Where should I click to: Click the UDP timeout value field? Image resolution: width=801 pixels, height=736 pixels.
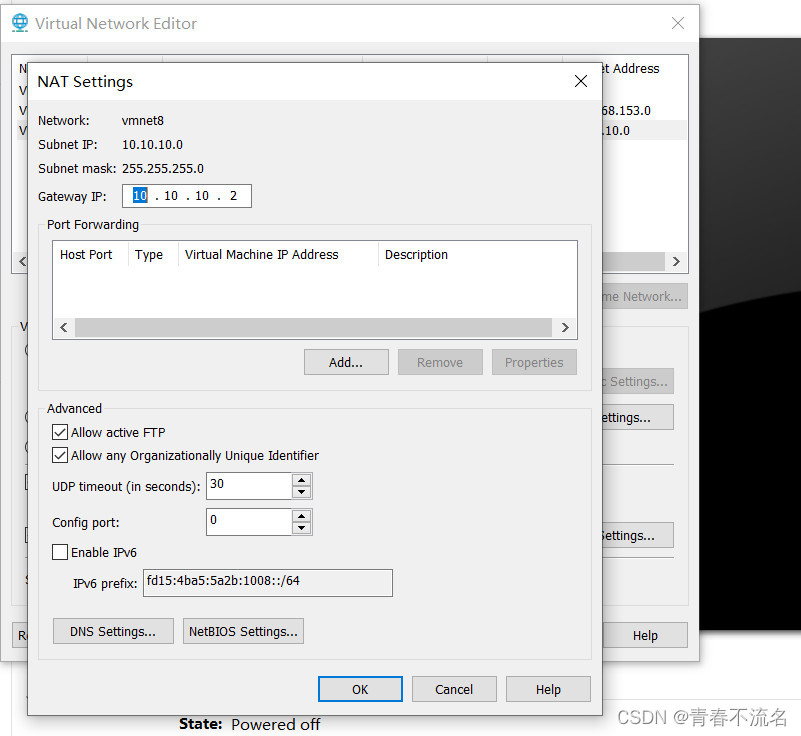coord(249,486)
